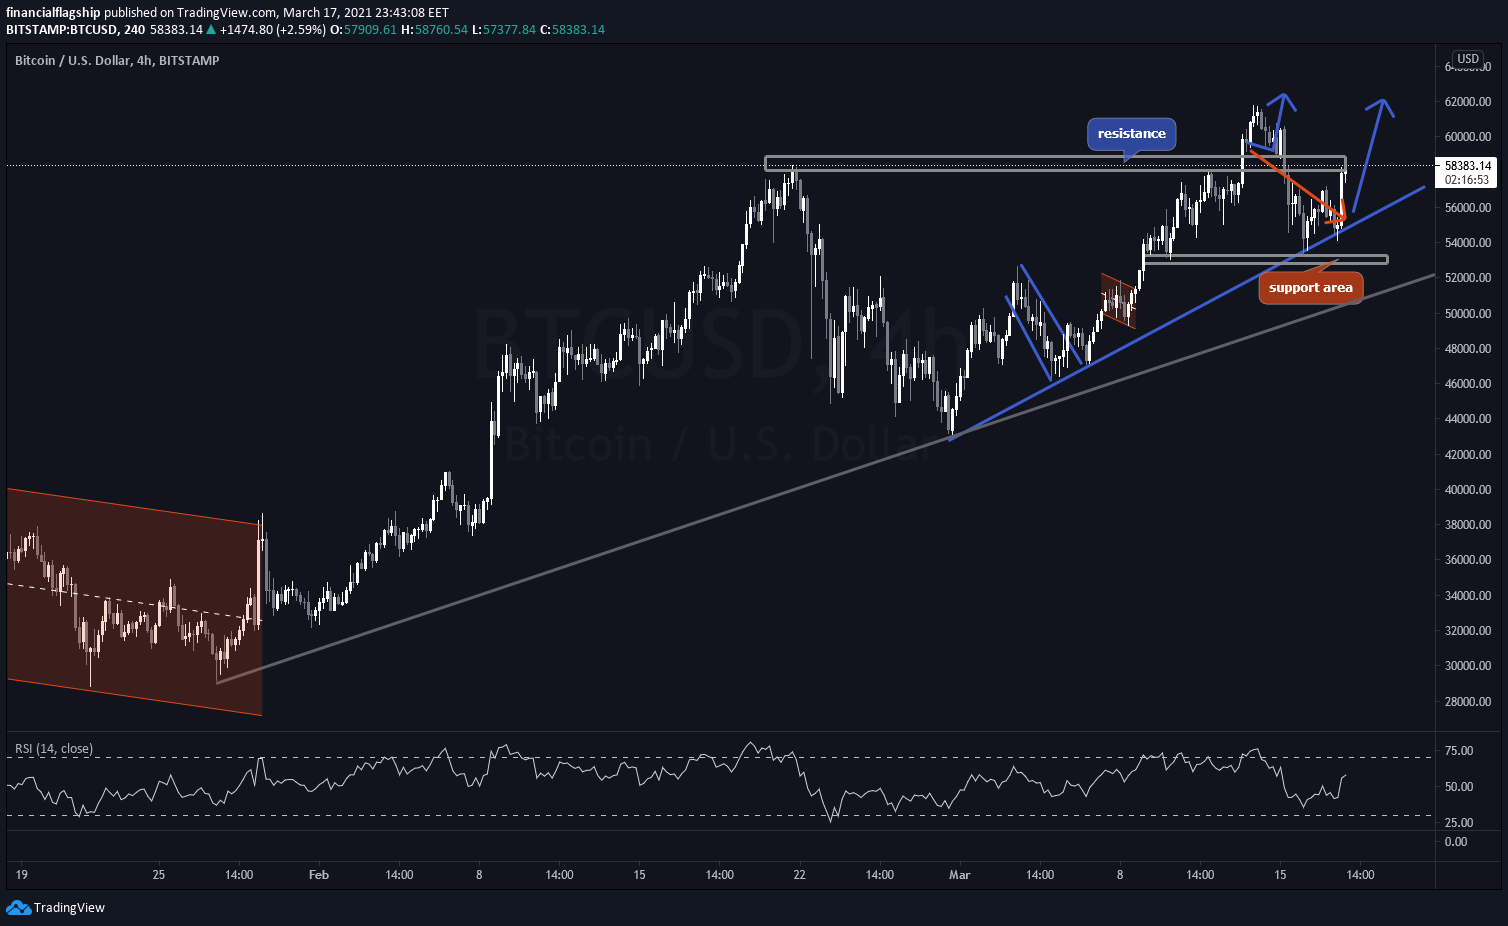Image resolution: width=1508 pixels, height=926 pixels.
Task: Click the current price tag on the price axis
Action: click(x=1468, y=166)
